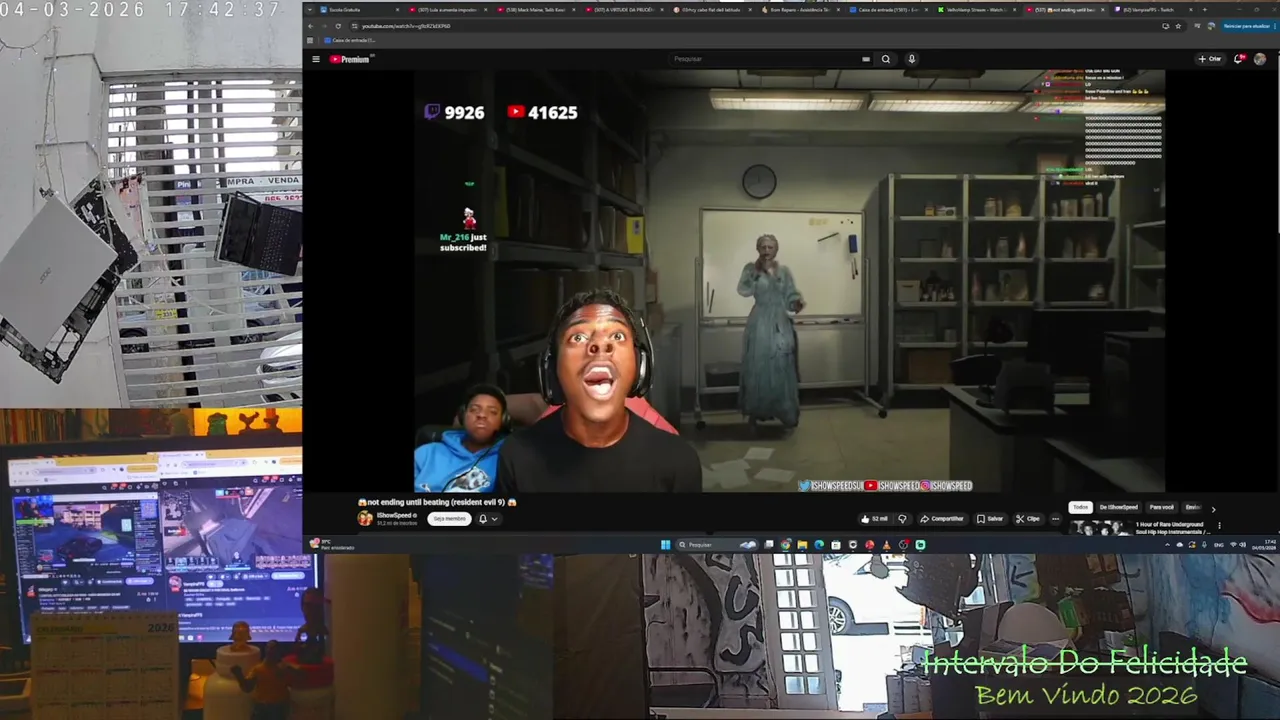The width and height of the screenshot is (1280, 720).
Task: Open the weather widget on the taskbar
Action: pyautogui.click(x=330, y=545)
